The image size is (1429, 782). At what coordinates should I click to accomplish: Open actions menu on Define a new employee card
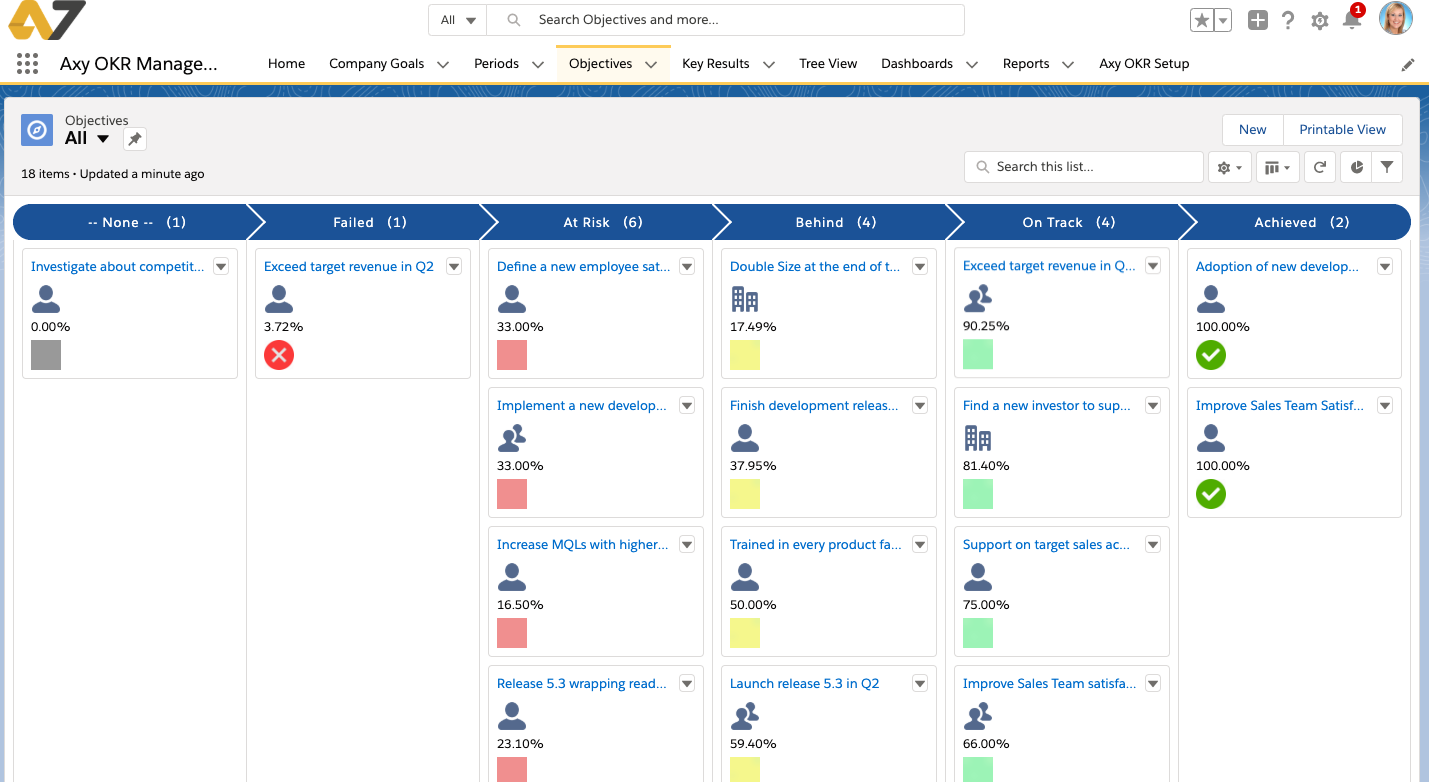click(687, 266)
